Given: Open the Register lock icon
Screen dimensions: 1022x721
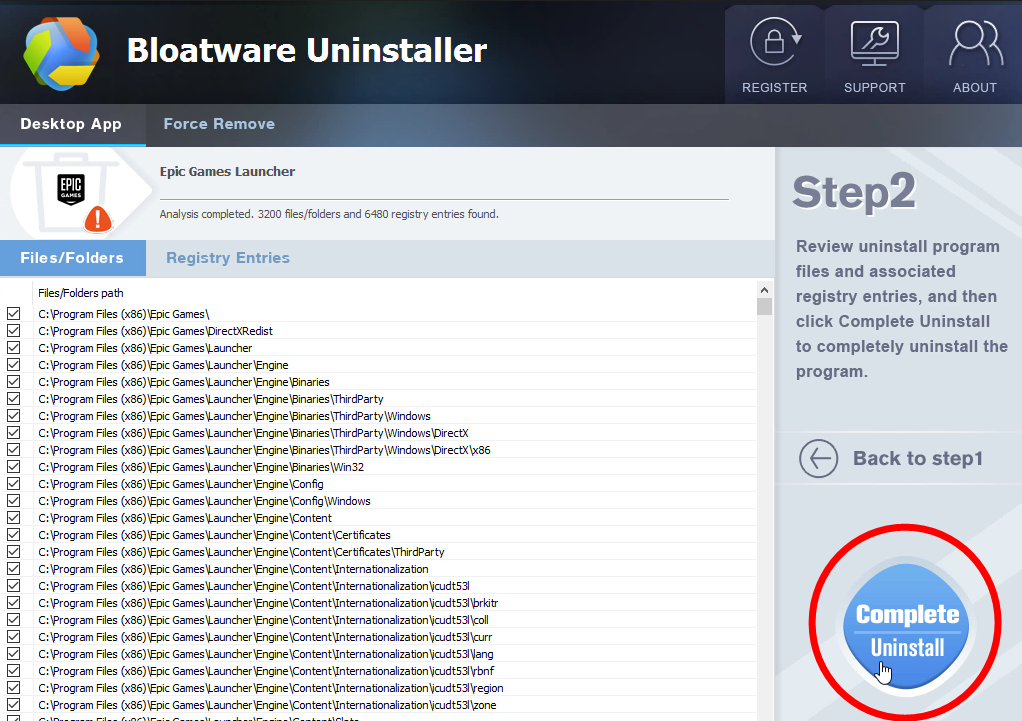Looking at the screenshot, I should [775, 42].
